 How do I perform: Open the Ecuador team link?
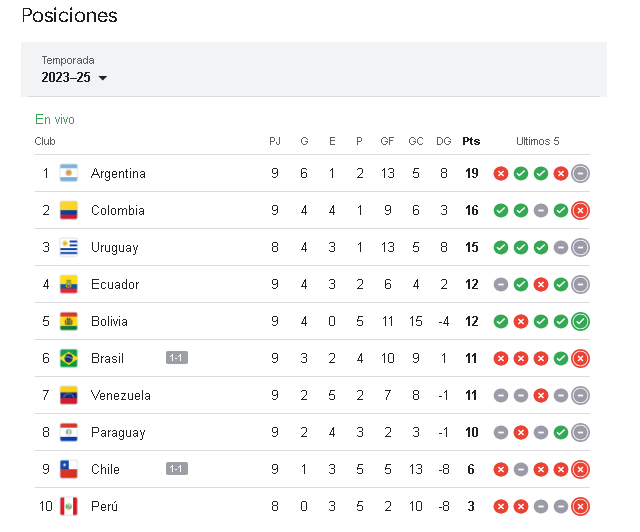[x=115, y=284]
